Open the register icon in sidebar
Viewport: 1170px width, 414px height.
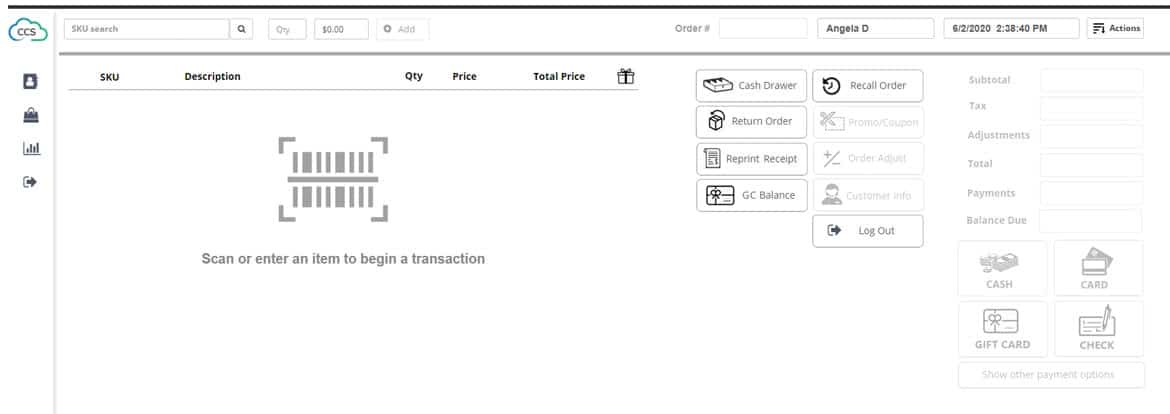[x=31, y=81]
